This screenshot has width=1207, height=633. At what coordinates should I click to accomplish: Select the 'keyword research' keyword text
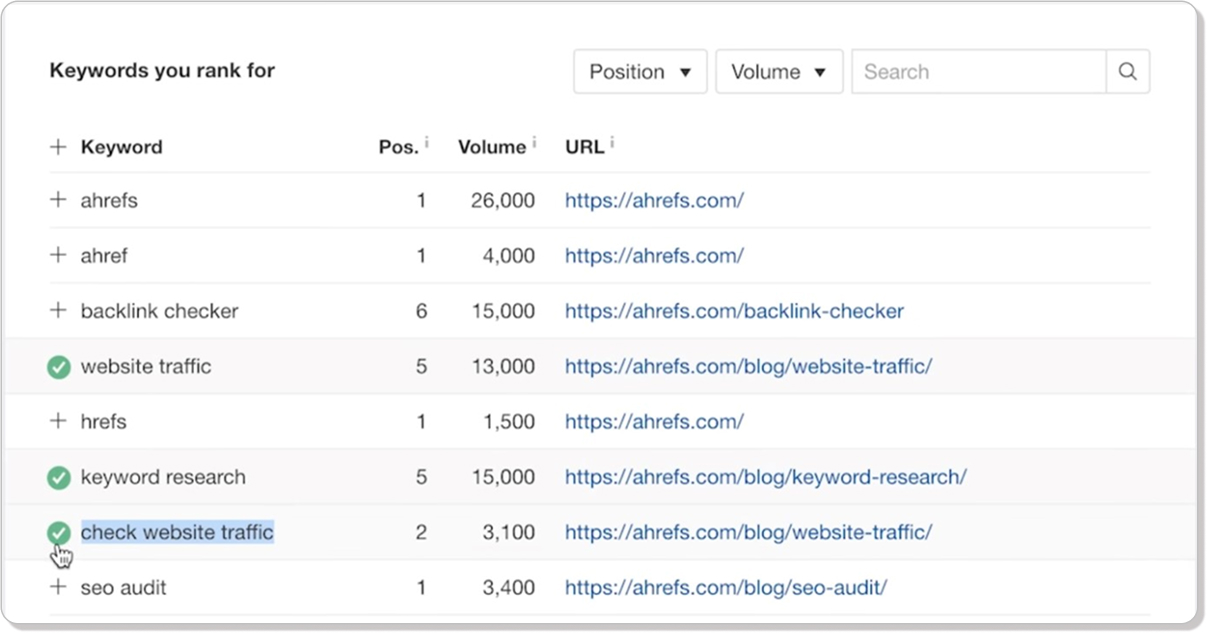click(x=163, y=477)
